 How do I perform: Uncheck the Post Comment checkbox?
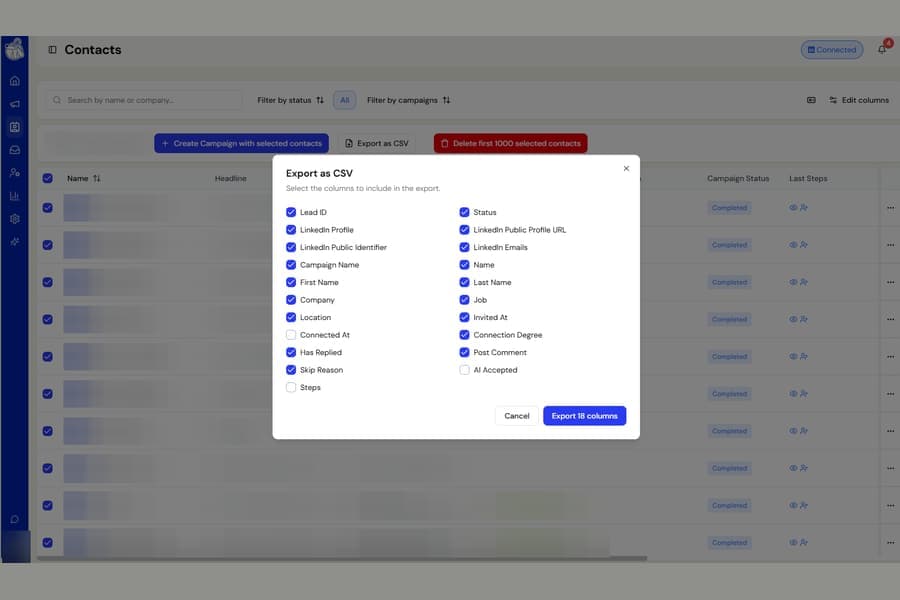[464, 353]
